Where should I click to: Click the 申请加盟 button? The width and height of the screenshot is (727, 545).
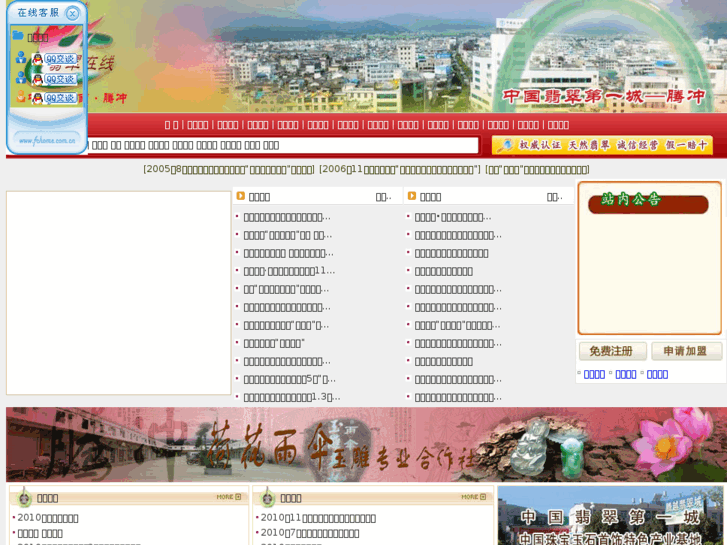pos(686,351)
